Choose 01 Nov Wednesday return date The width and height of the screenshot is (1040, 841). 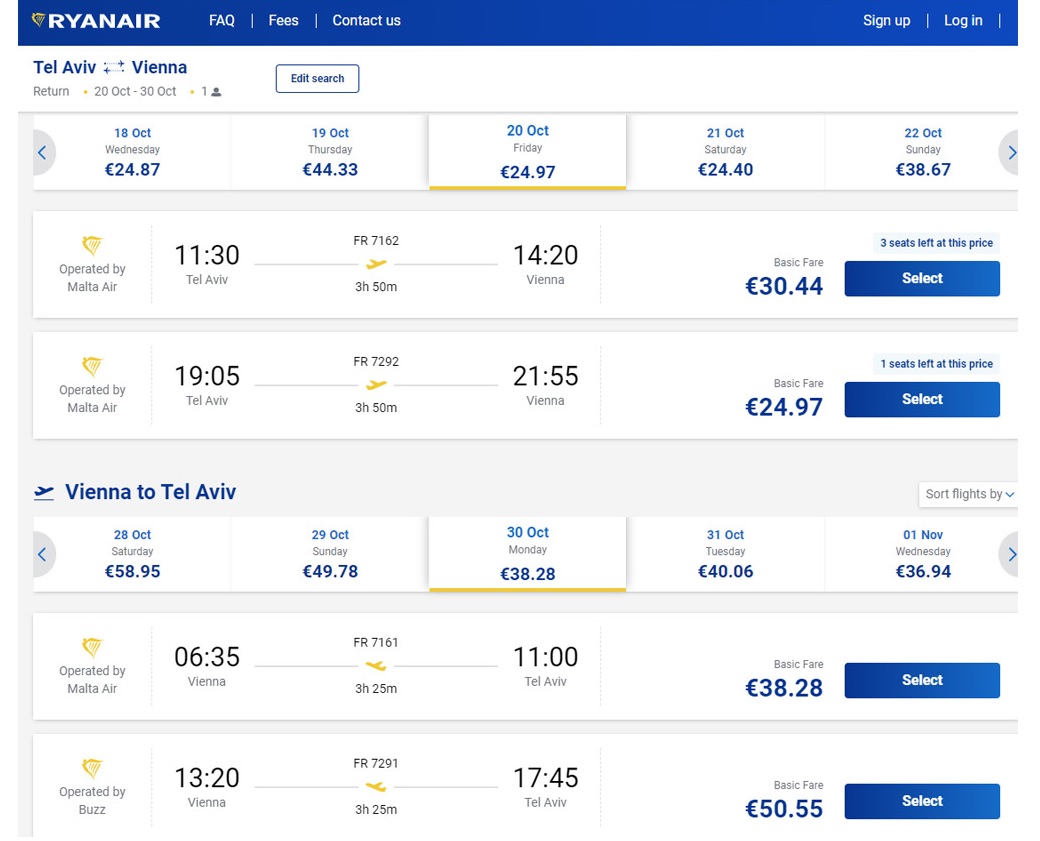pyautogui.click(x=922, y=554)
